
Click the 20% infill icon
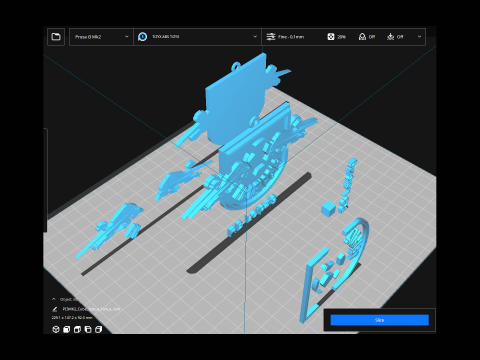(x=331, y=37)
